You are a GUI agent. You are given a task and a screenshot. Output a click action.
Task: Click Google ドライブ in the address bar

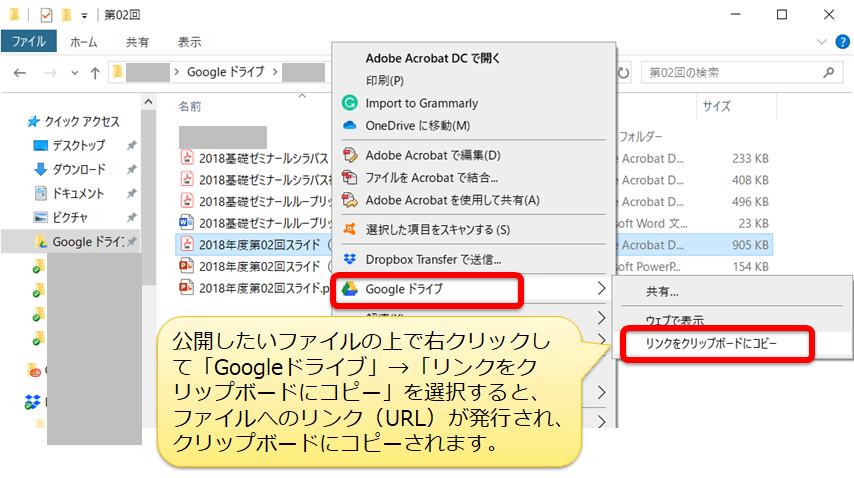pyautogui.click(x=225, y=72)
